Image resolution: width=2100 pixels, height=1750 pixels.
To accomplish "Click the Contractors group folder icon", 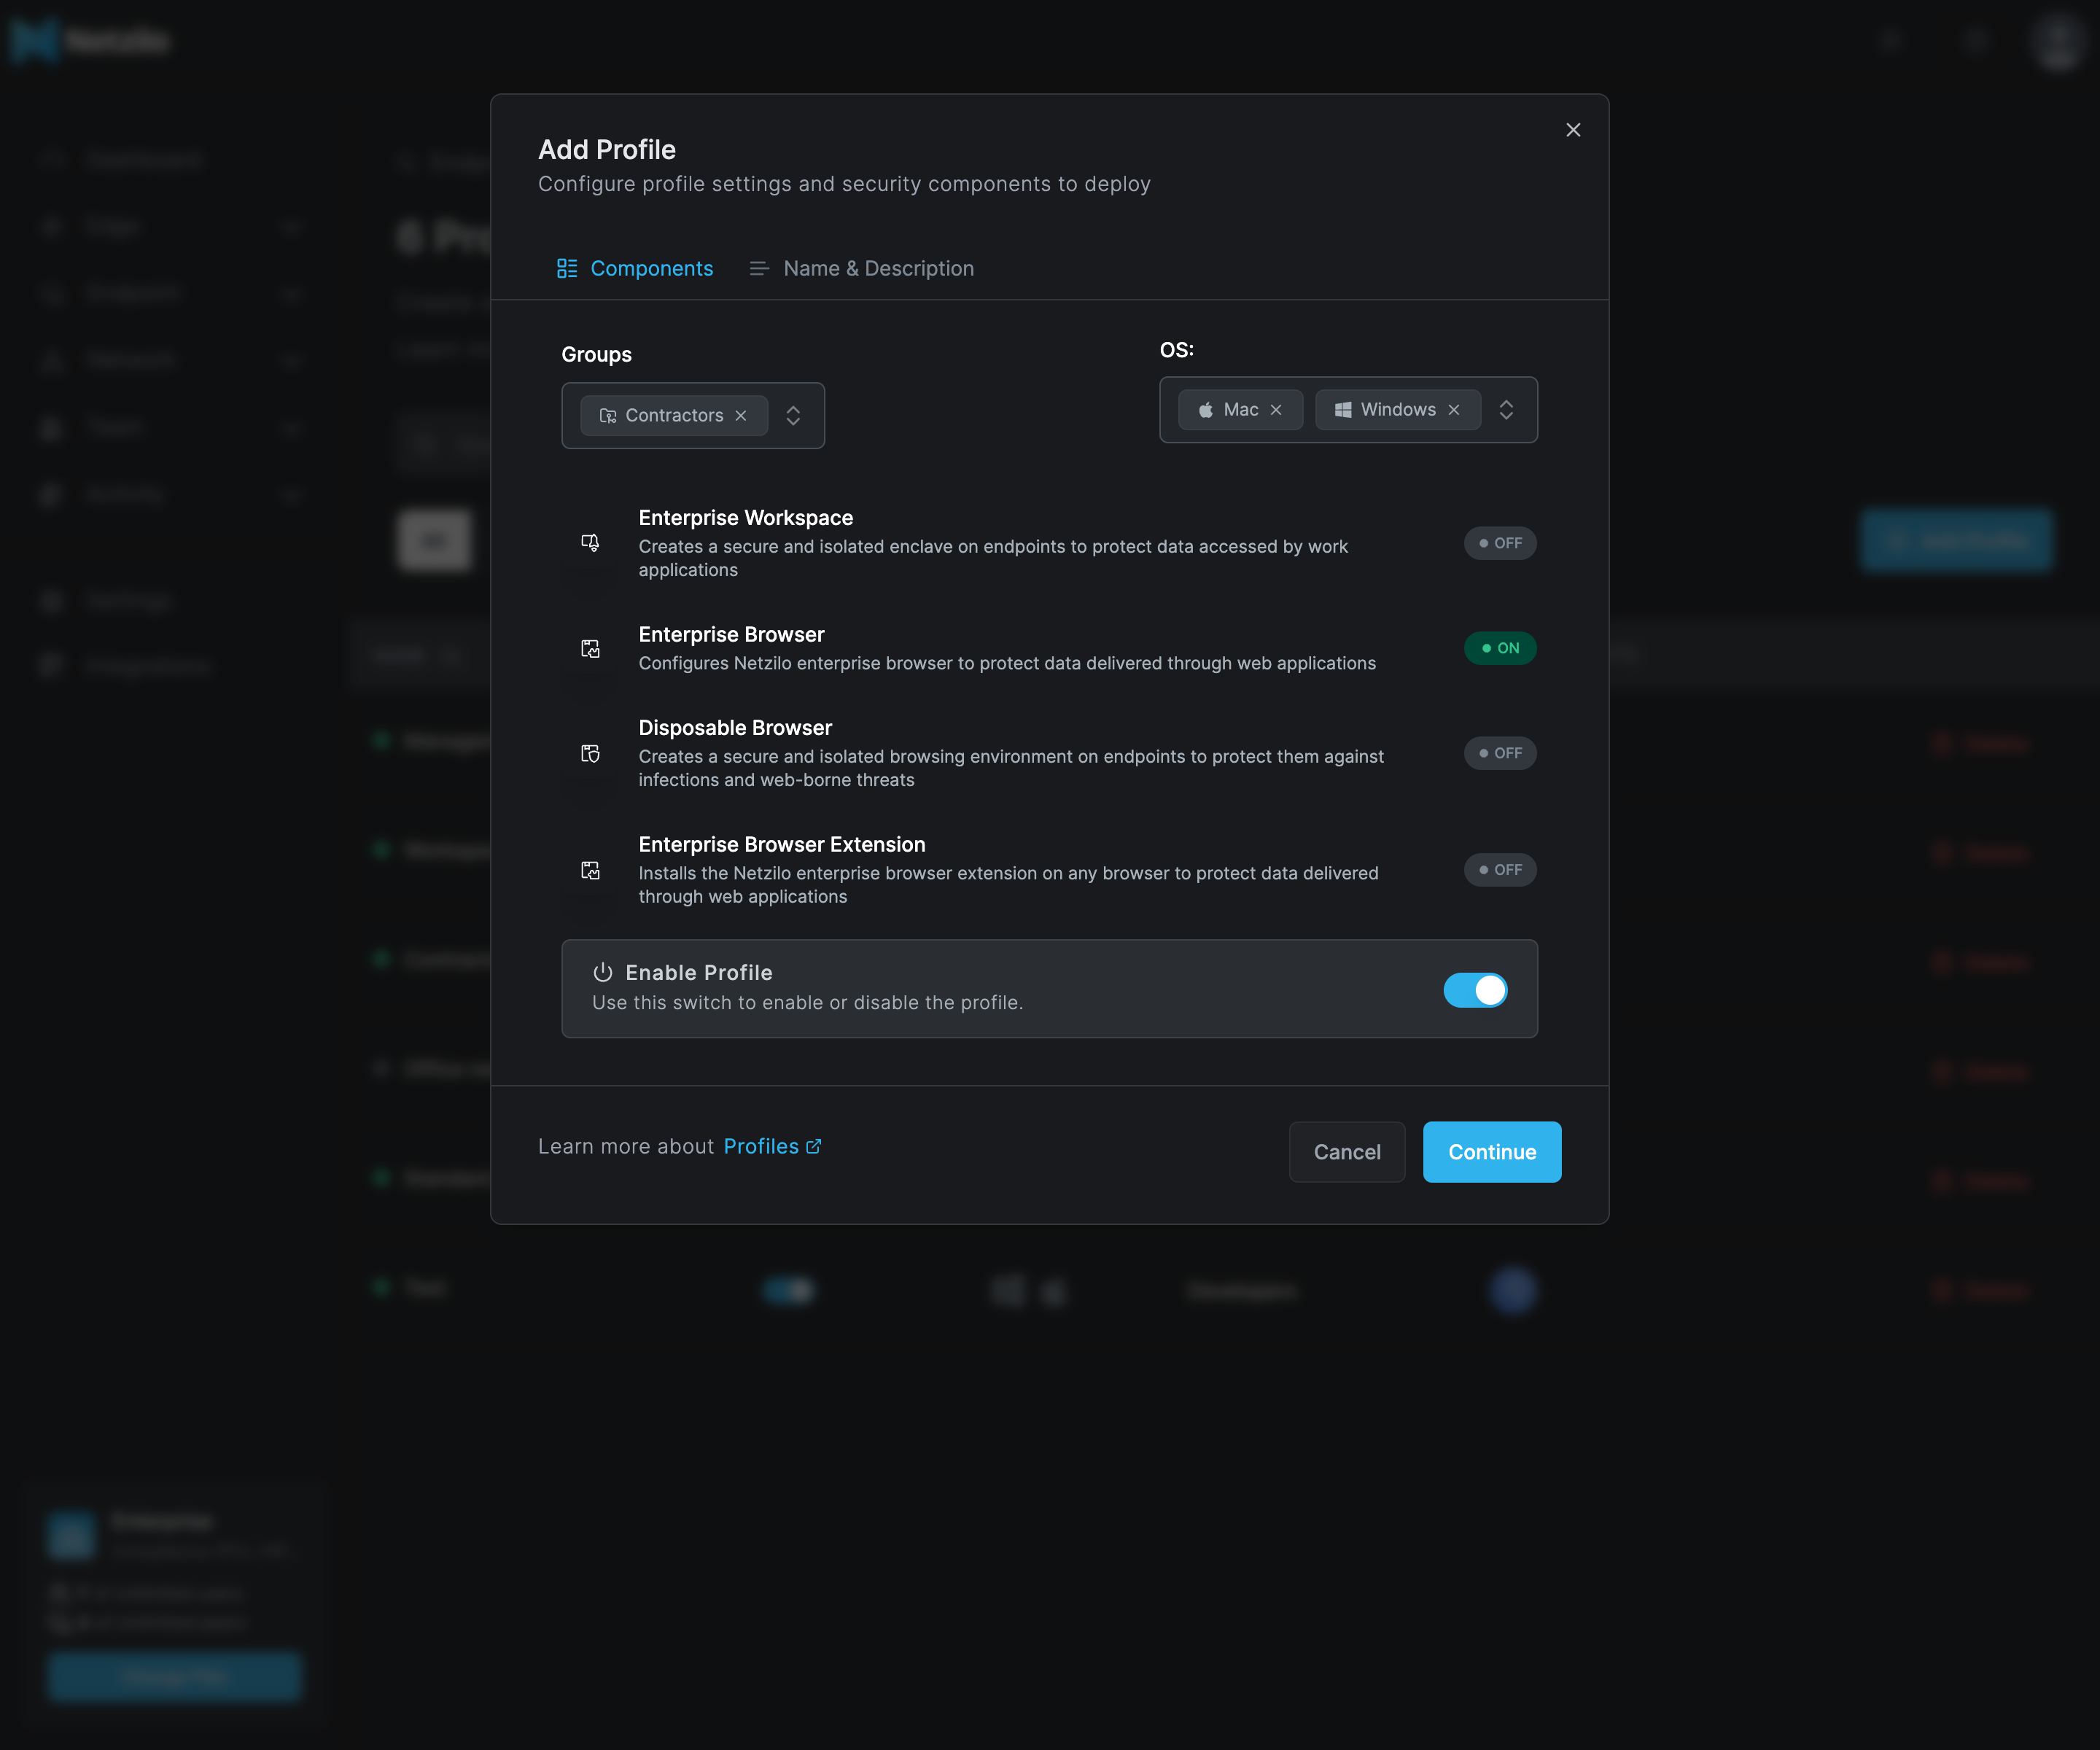I will pos(607,415).
